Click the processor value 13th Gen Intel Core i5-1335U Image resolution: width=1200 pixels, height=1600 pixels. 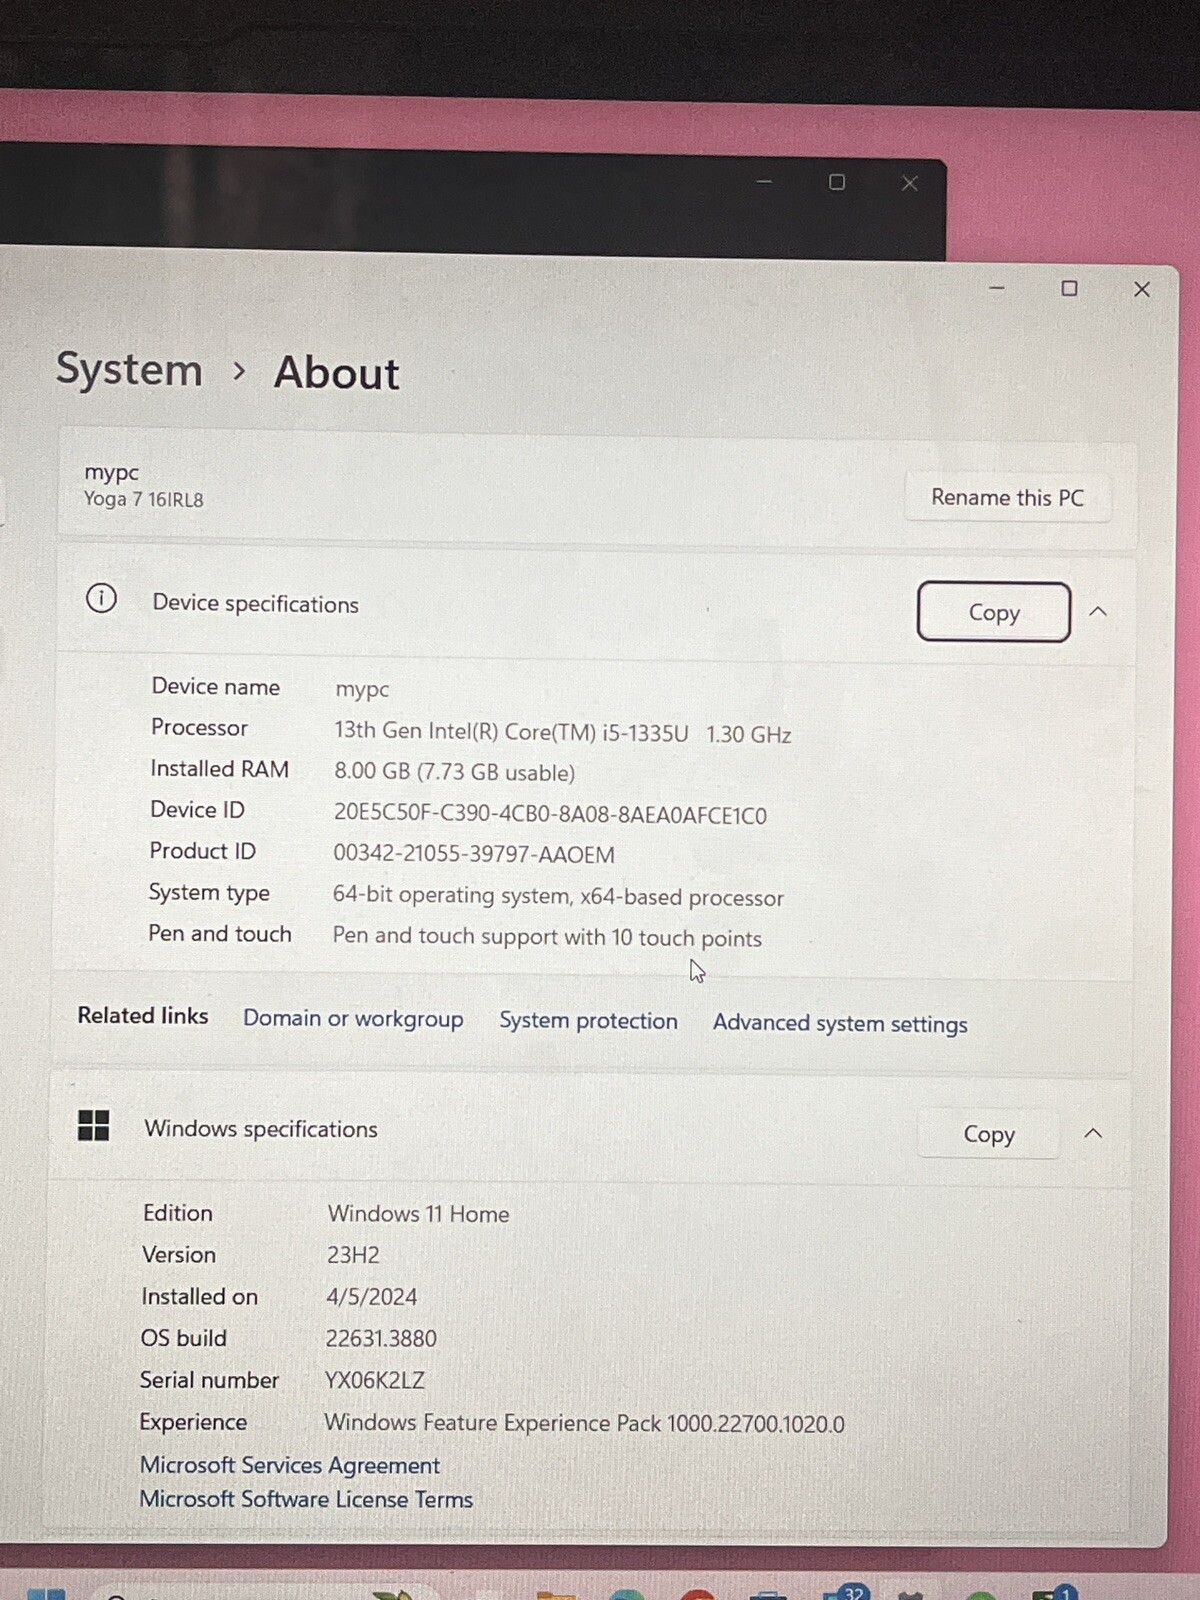562,732
